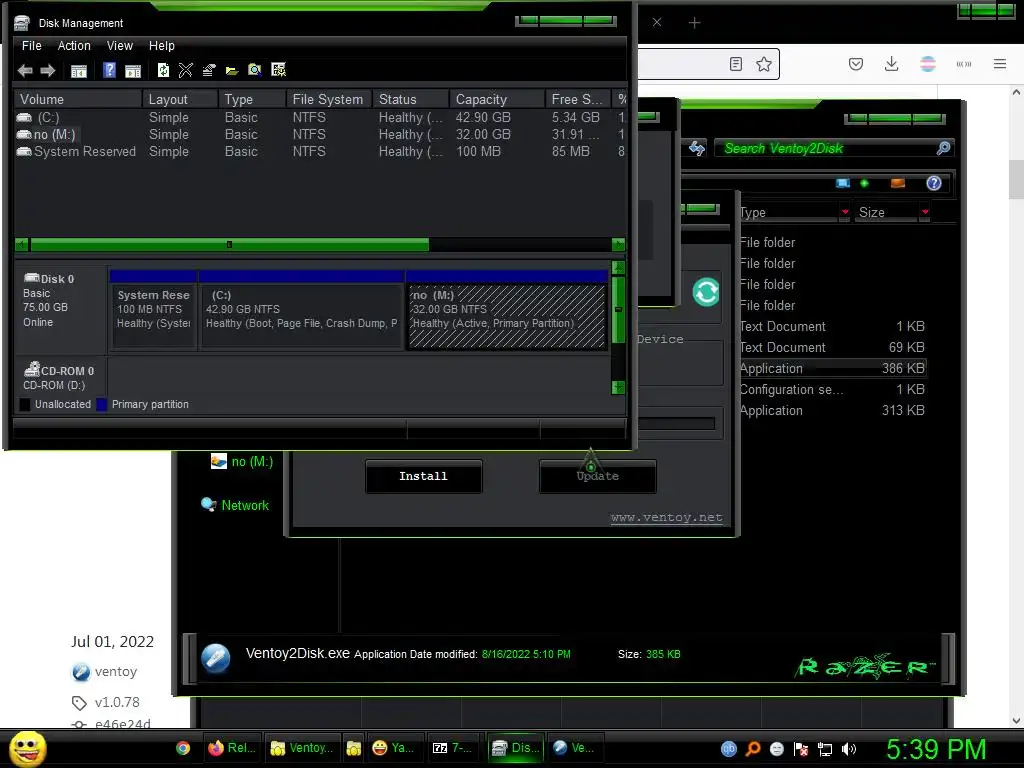
Task: Click the right arrow of volume list scrollbar
Action: click(618, 245)
